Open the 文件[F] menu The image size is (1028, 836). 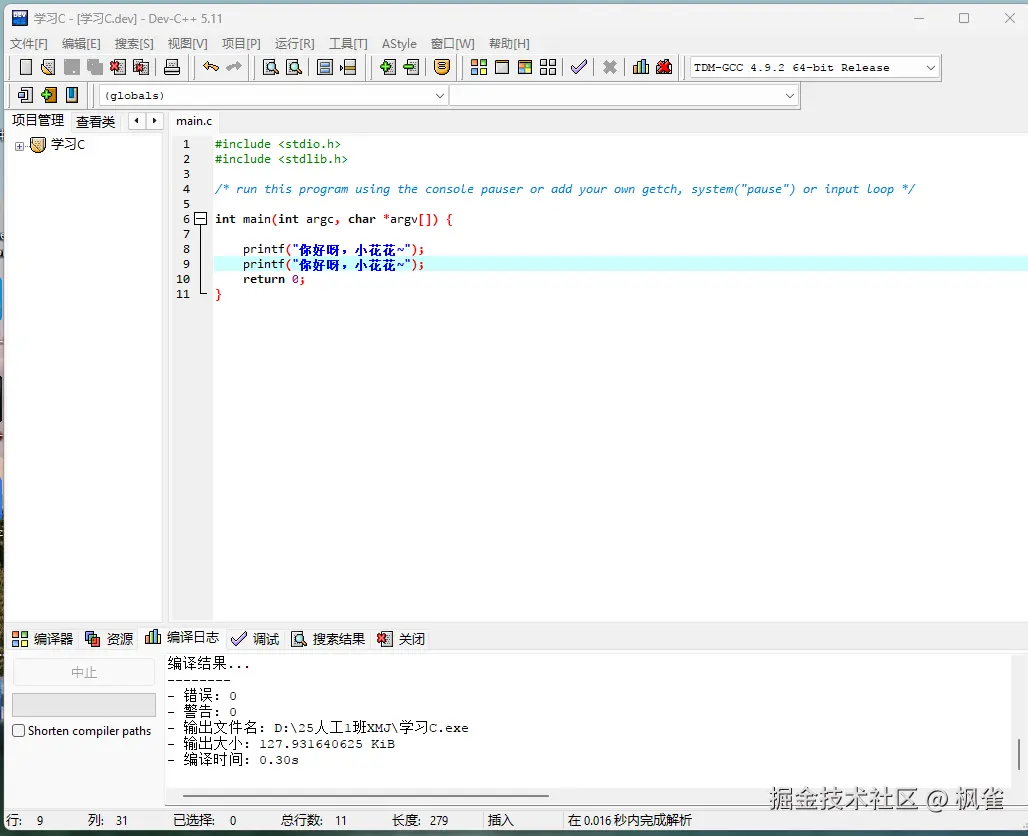point(29,43)
